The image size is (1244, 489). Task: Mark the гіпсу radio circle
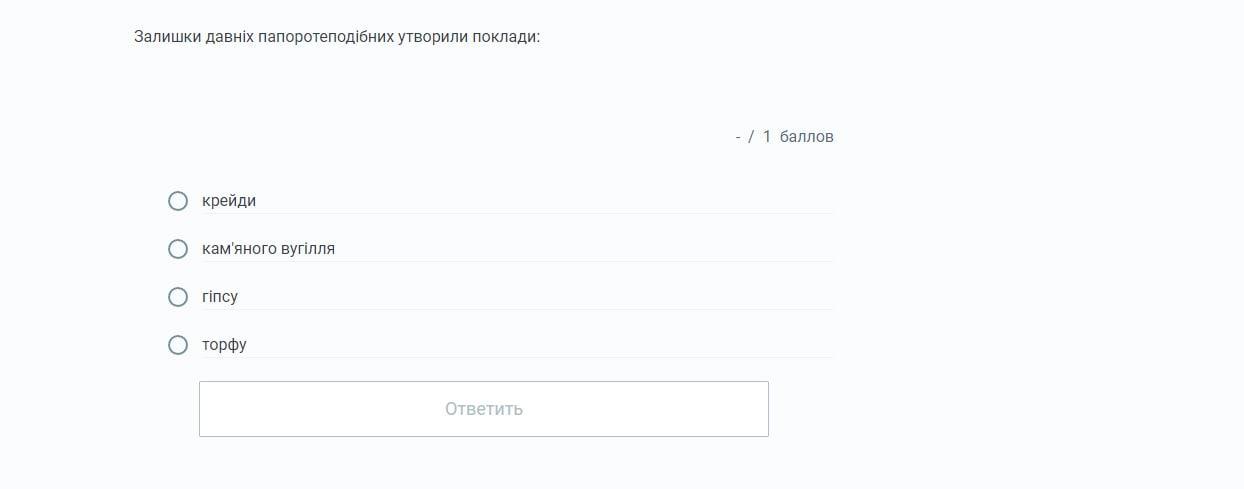(178, 297)
